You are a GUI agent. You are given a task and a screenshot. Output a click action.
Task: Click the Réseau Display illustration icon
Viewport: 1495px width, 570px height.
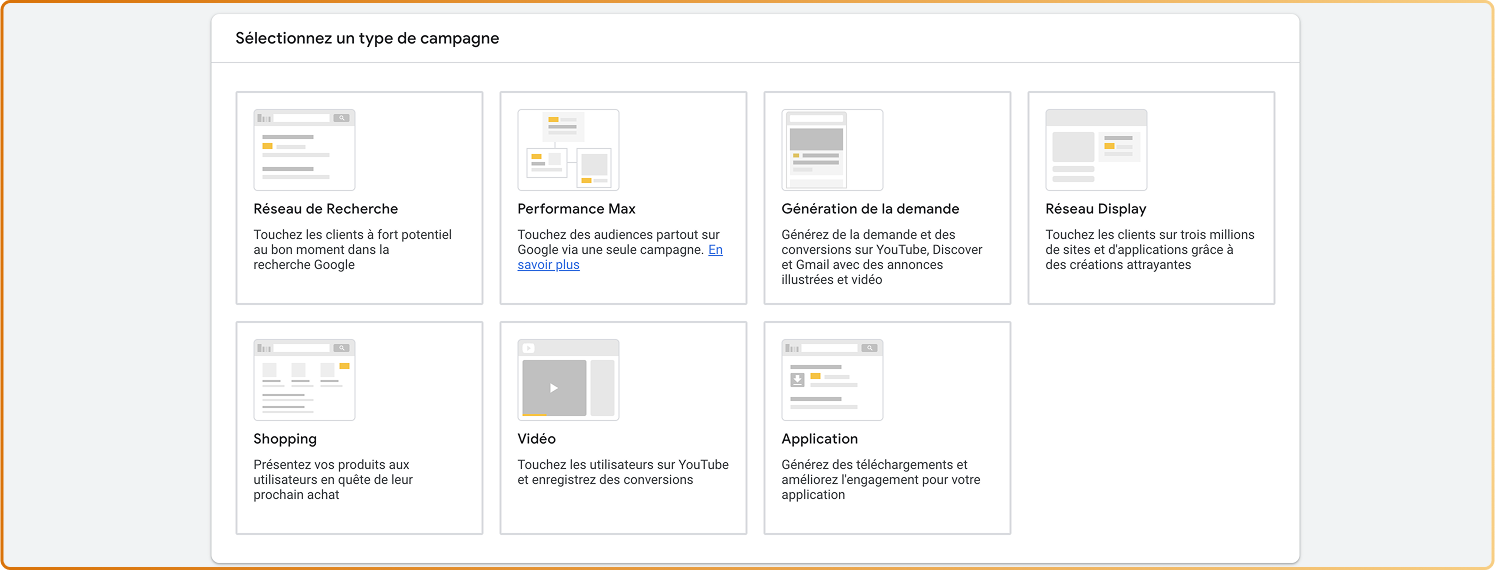[1096, 150]
